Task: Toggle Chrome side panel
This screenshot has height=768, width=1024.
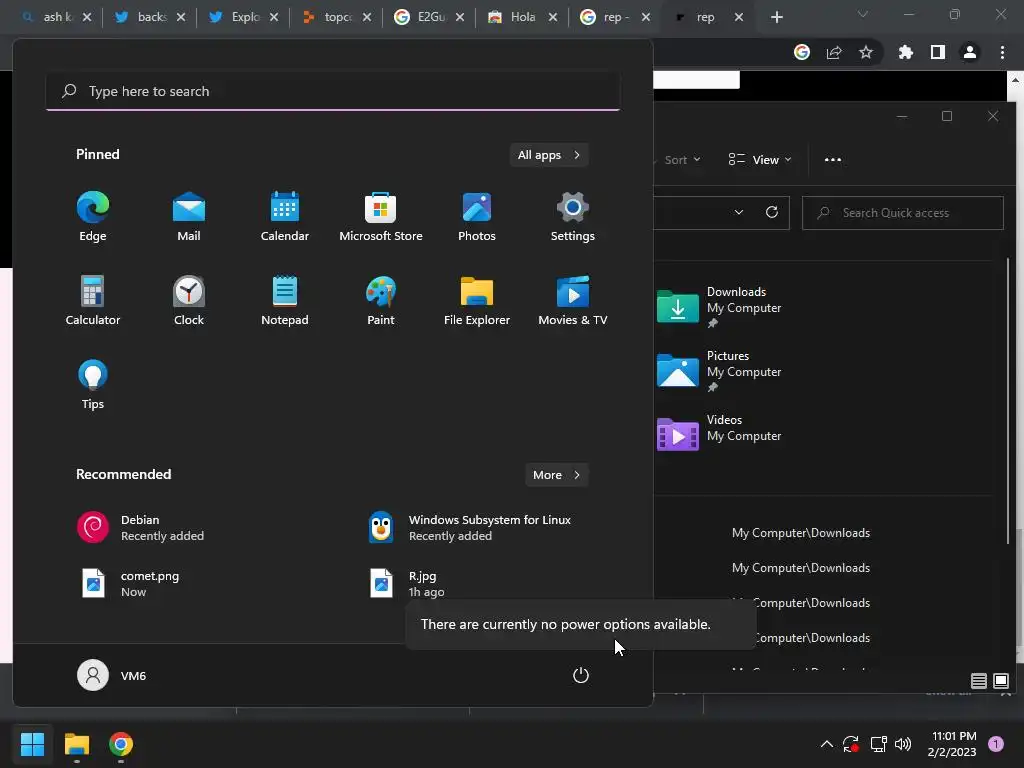Action: (938, 52)
